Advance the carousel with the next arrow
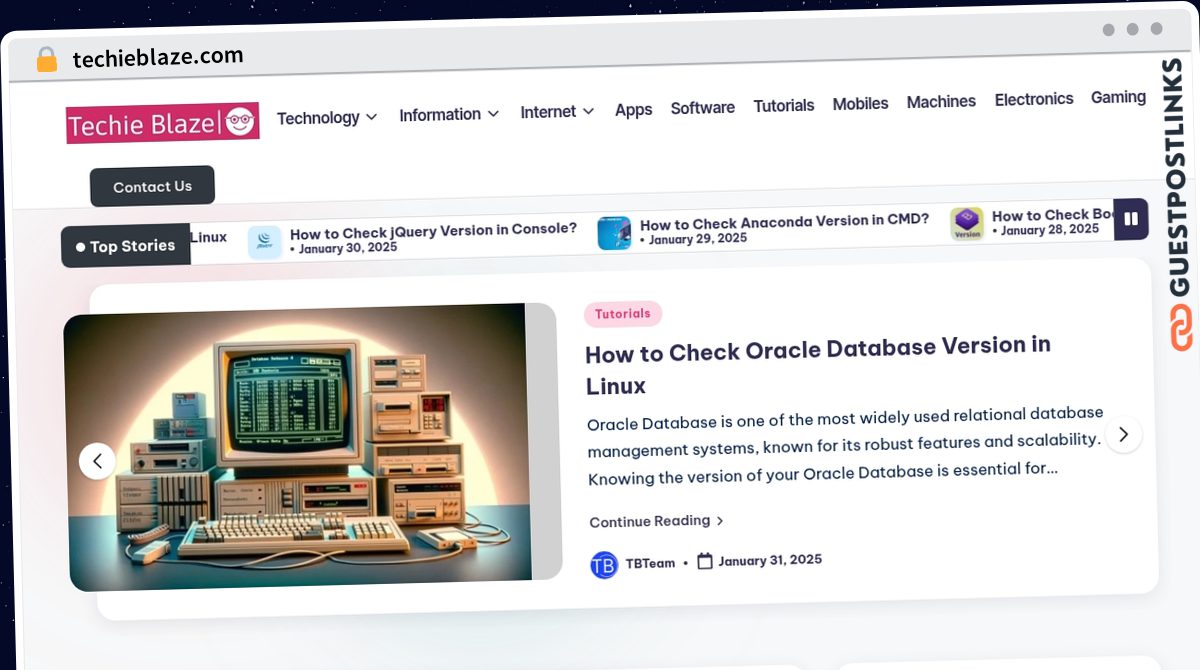 (1123, 434)
